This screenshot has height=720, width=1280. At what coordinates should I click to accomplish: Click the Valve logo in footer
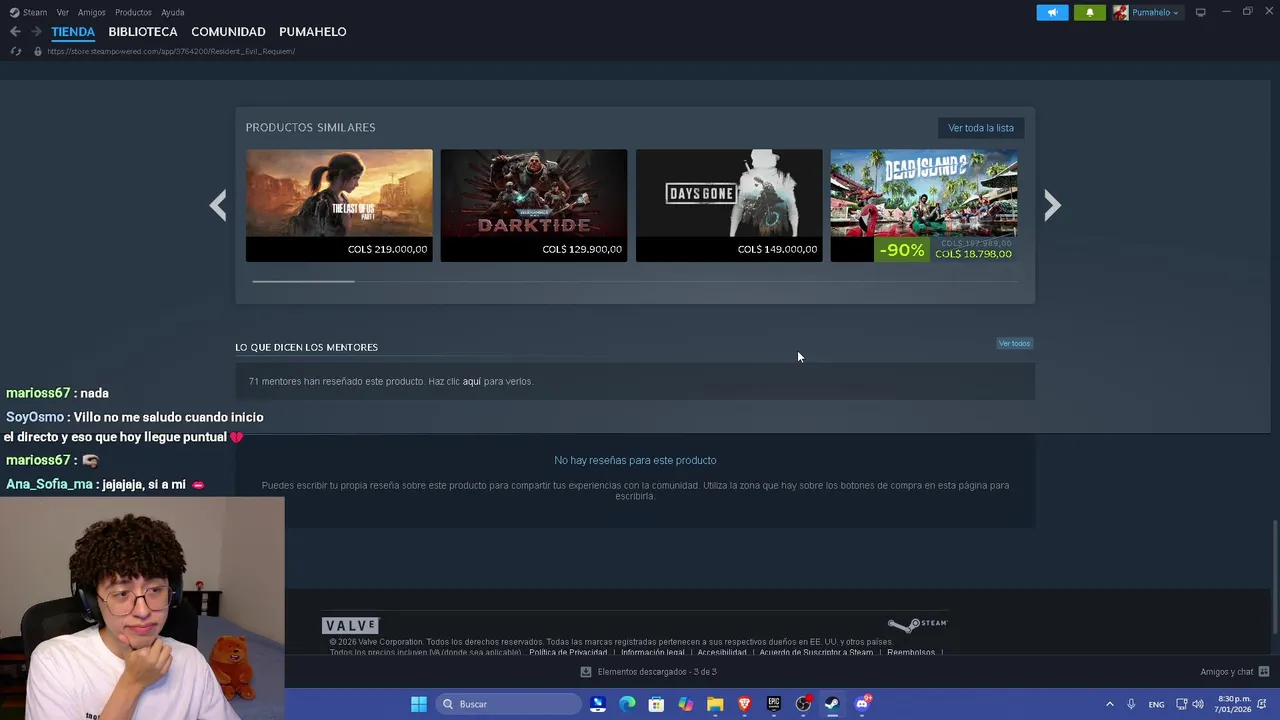[350, 625]
